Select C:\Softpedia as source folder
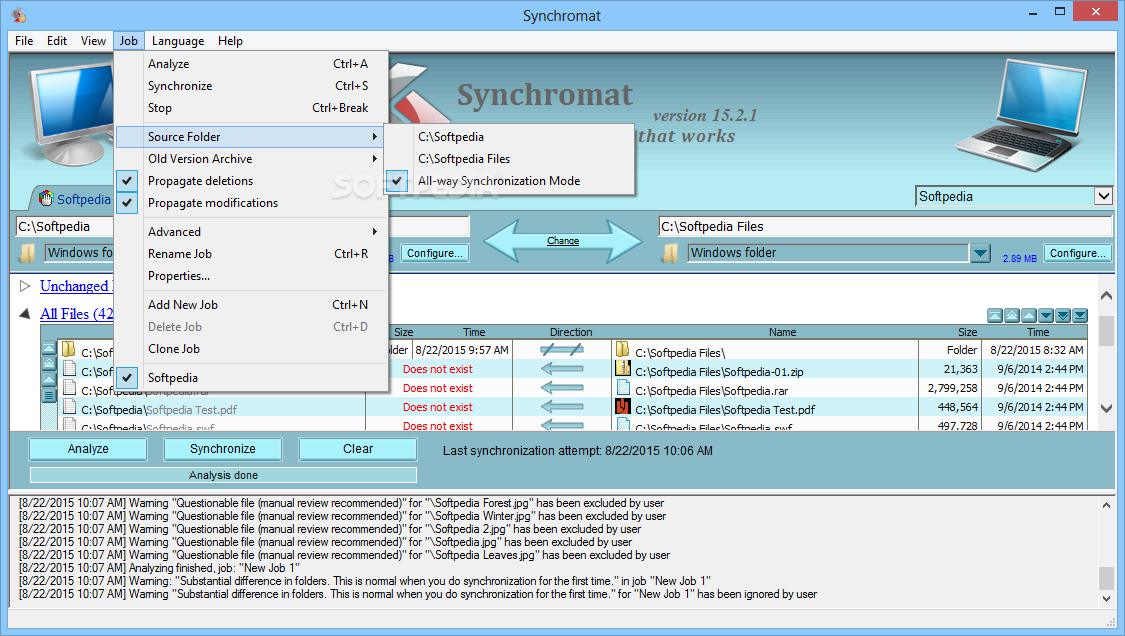The image size is (1125, 636). tap(509, 136)
